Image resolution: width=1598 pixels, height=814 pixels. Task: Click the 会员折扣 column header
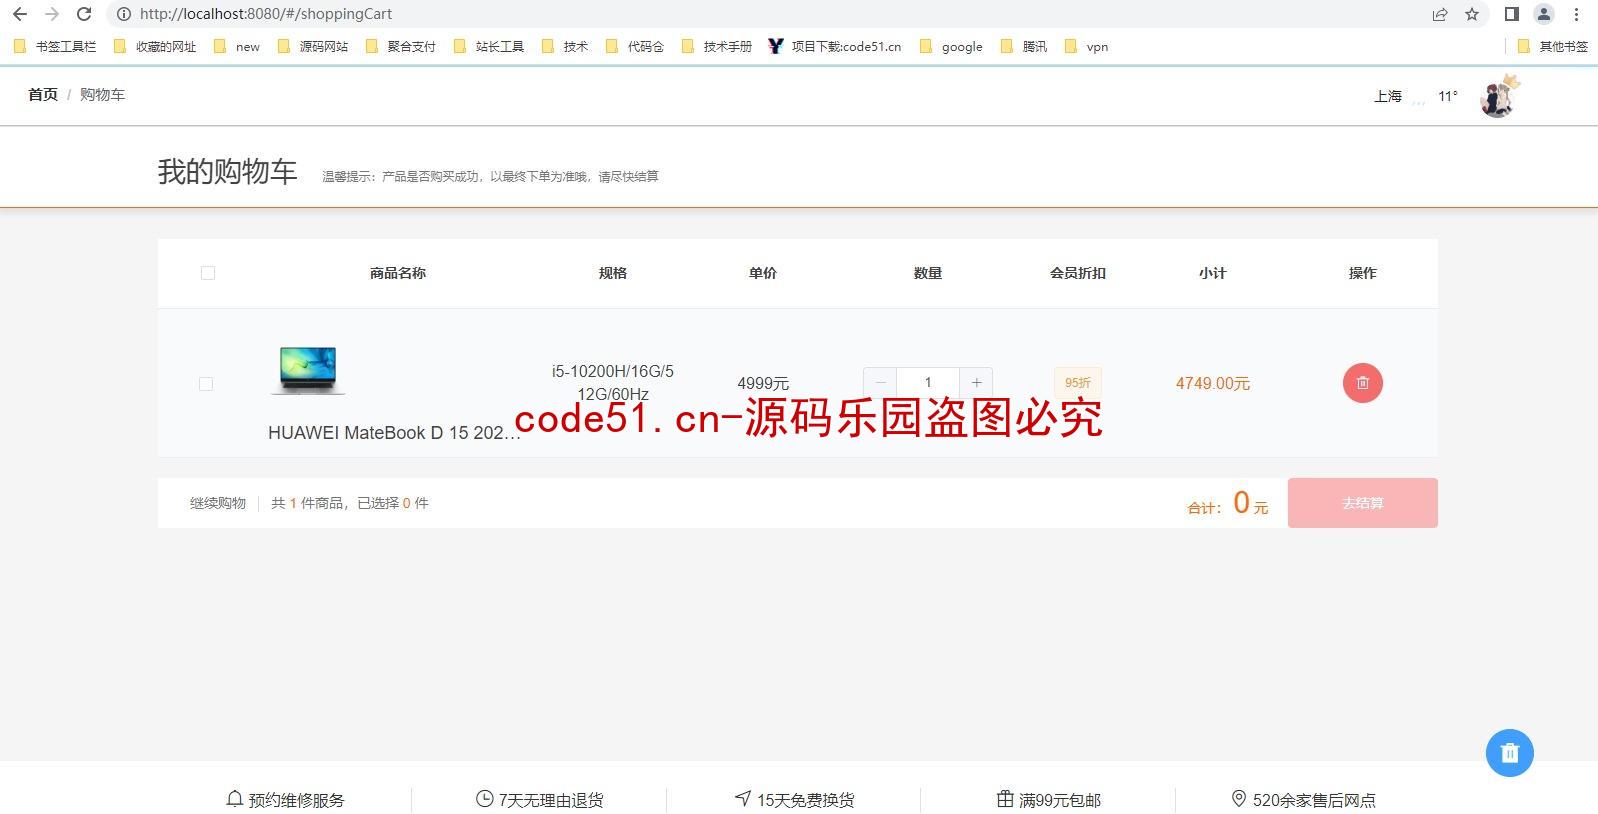click(x=1078, y=273)
